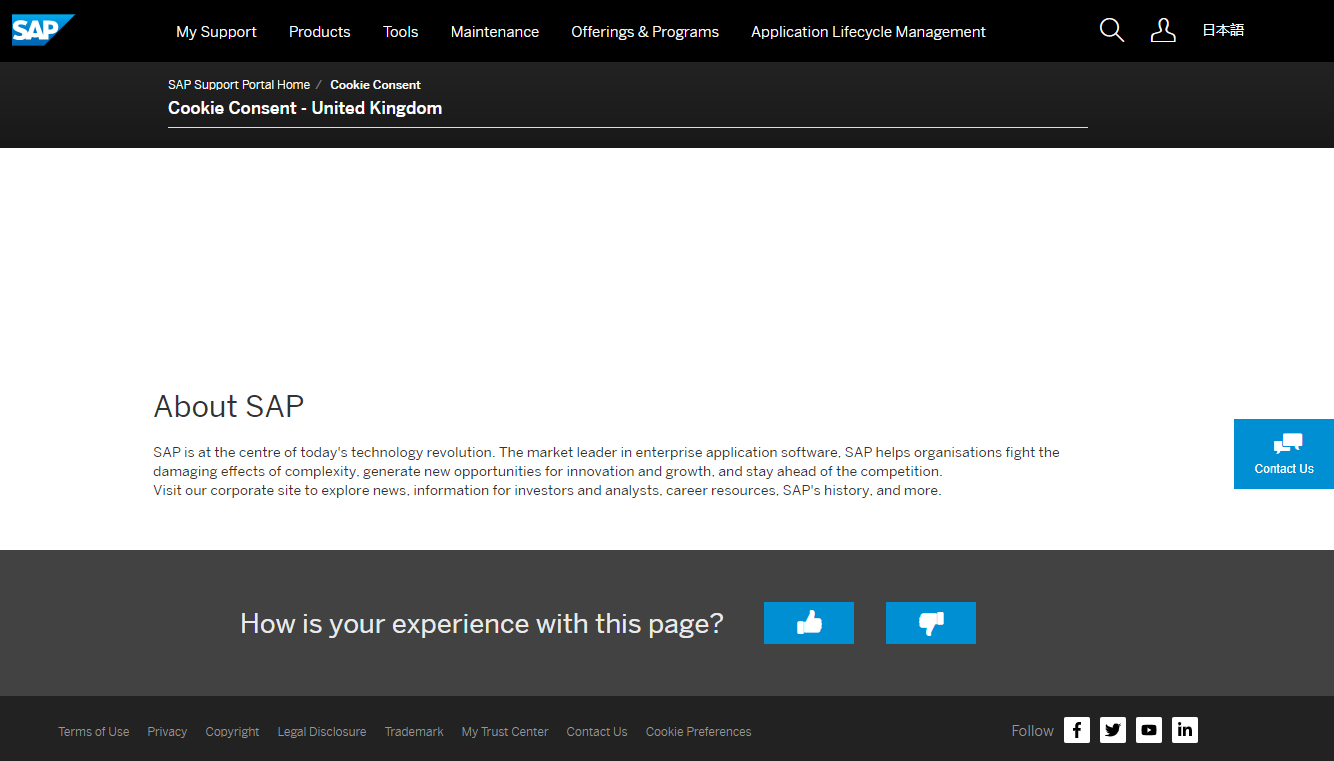This screenshot has width=1334, height=761.
Task: Open the My Support menu
Action: point(216,32)
